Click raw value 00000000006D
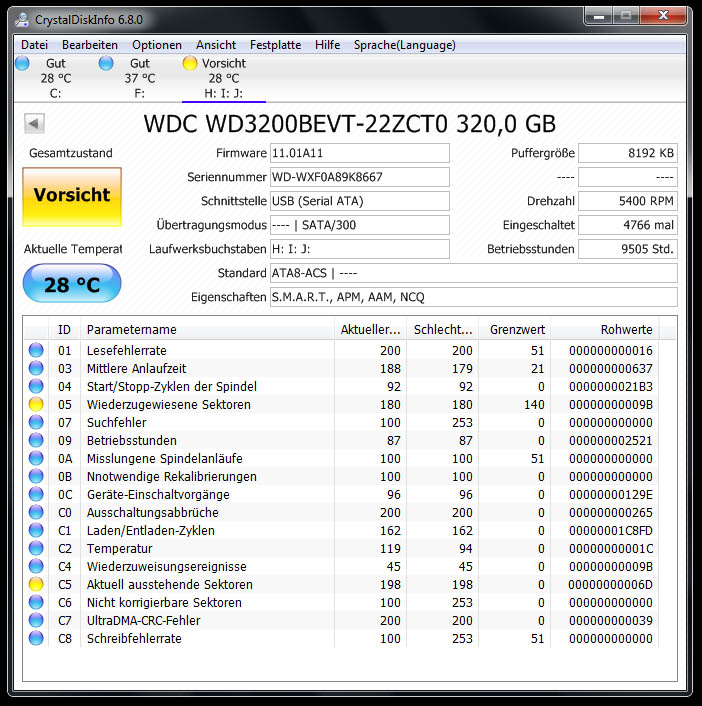Screen dimensions: 702x706 611,584
